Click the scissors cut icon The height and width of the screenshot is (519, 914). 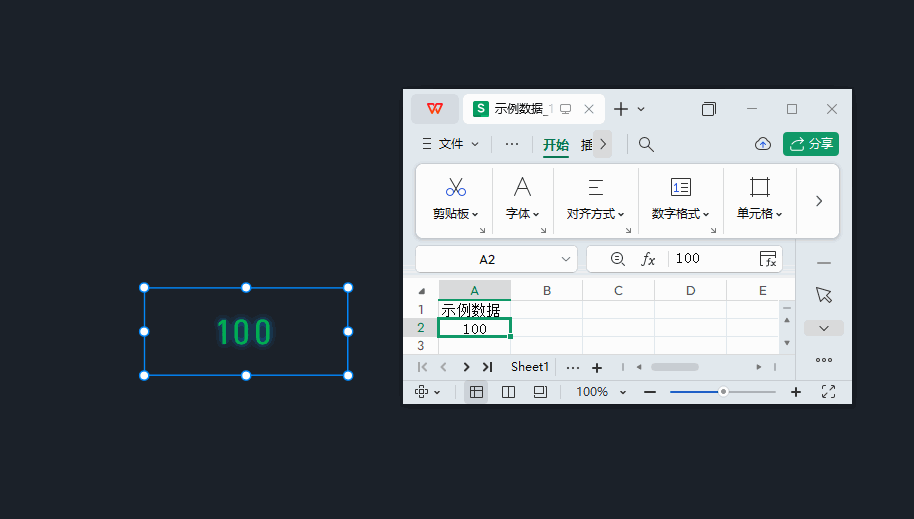coord(456,187)
